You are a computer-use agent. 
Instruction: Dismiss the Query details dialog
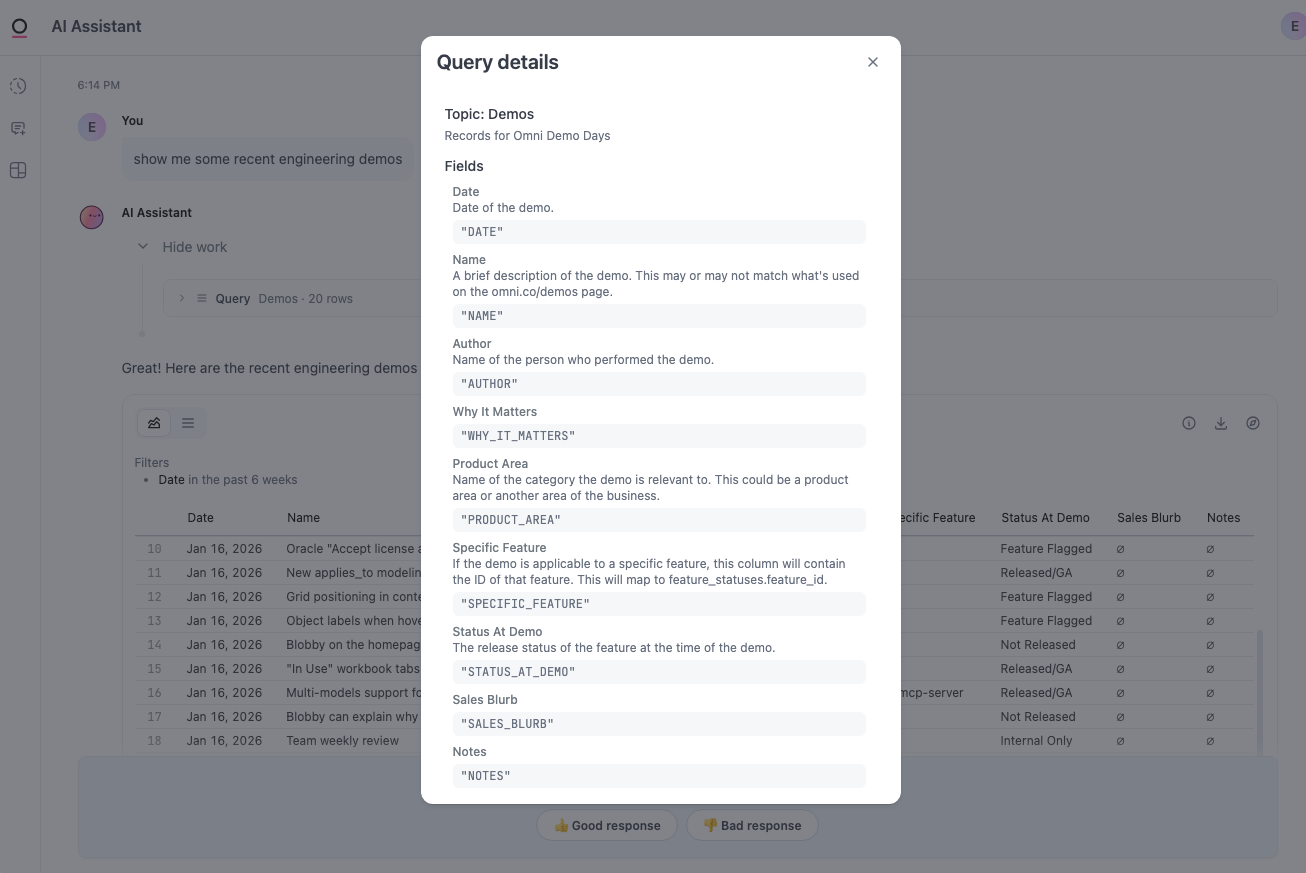(872, 61)
